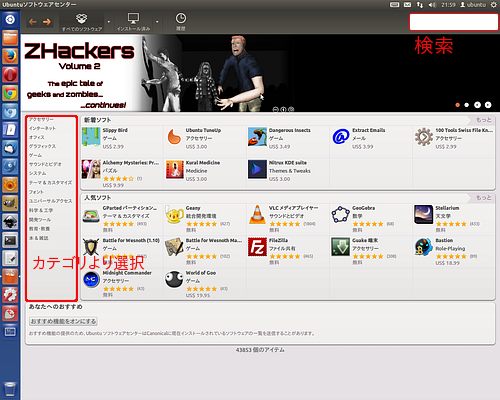
Task: Open the All Software (すべてのソフトウェア) view
Action: (x=82, y=22)
